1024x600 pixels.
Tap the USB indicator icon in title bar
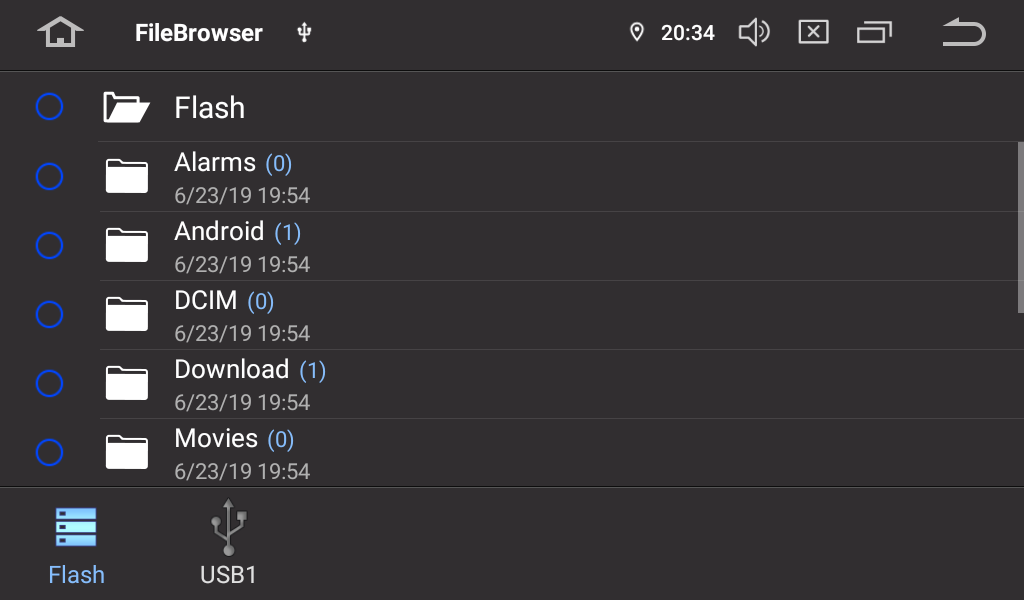pyautogui.click(x=305, y=33)
